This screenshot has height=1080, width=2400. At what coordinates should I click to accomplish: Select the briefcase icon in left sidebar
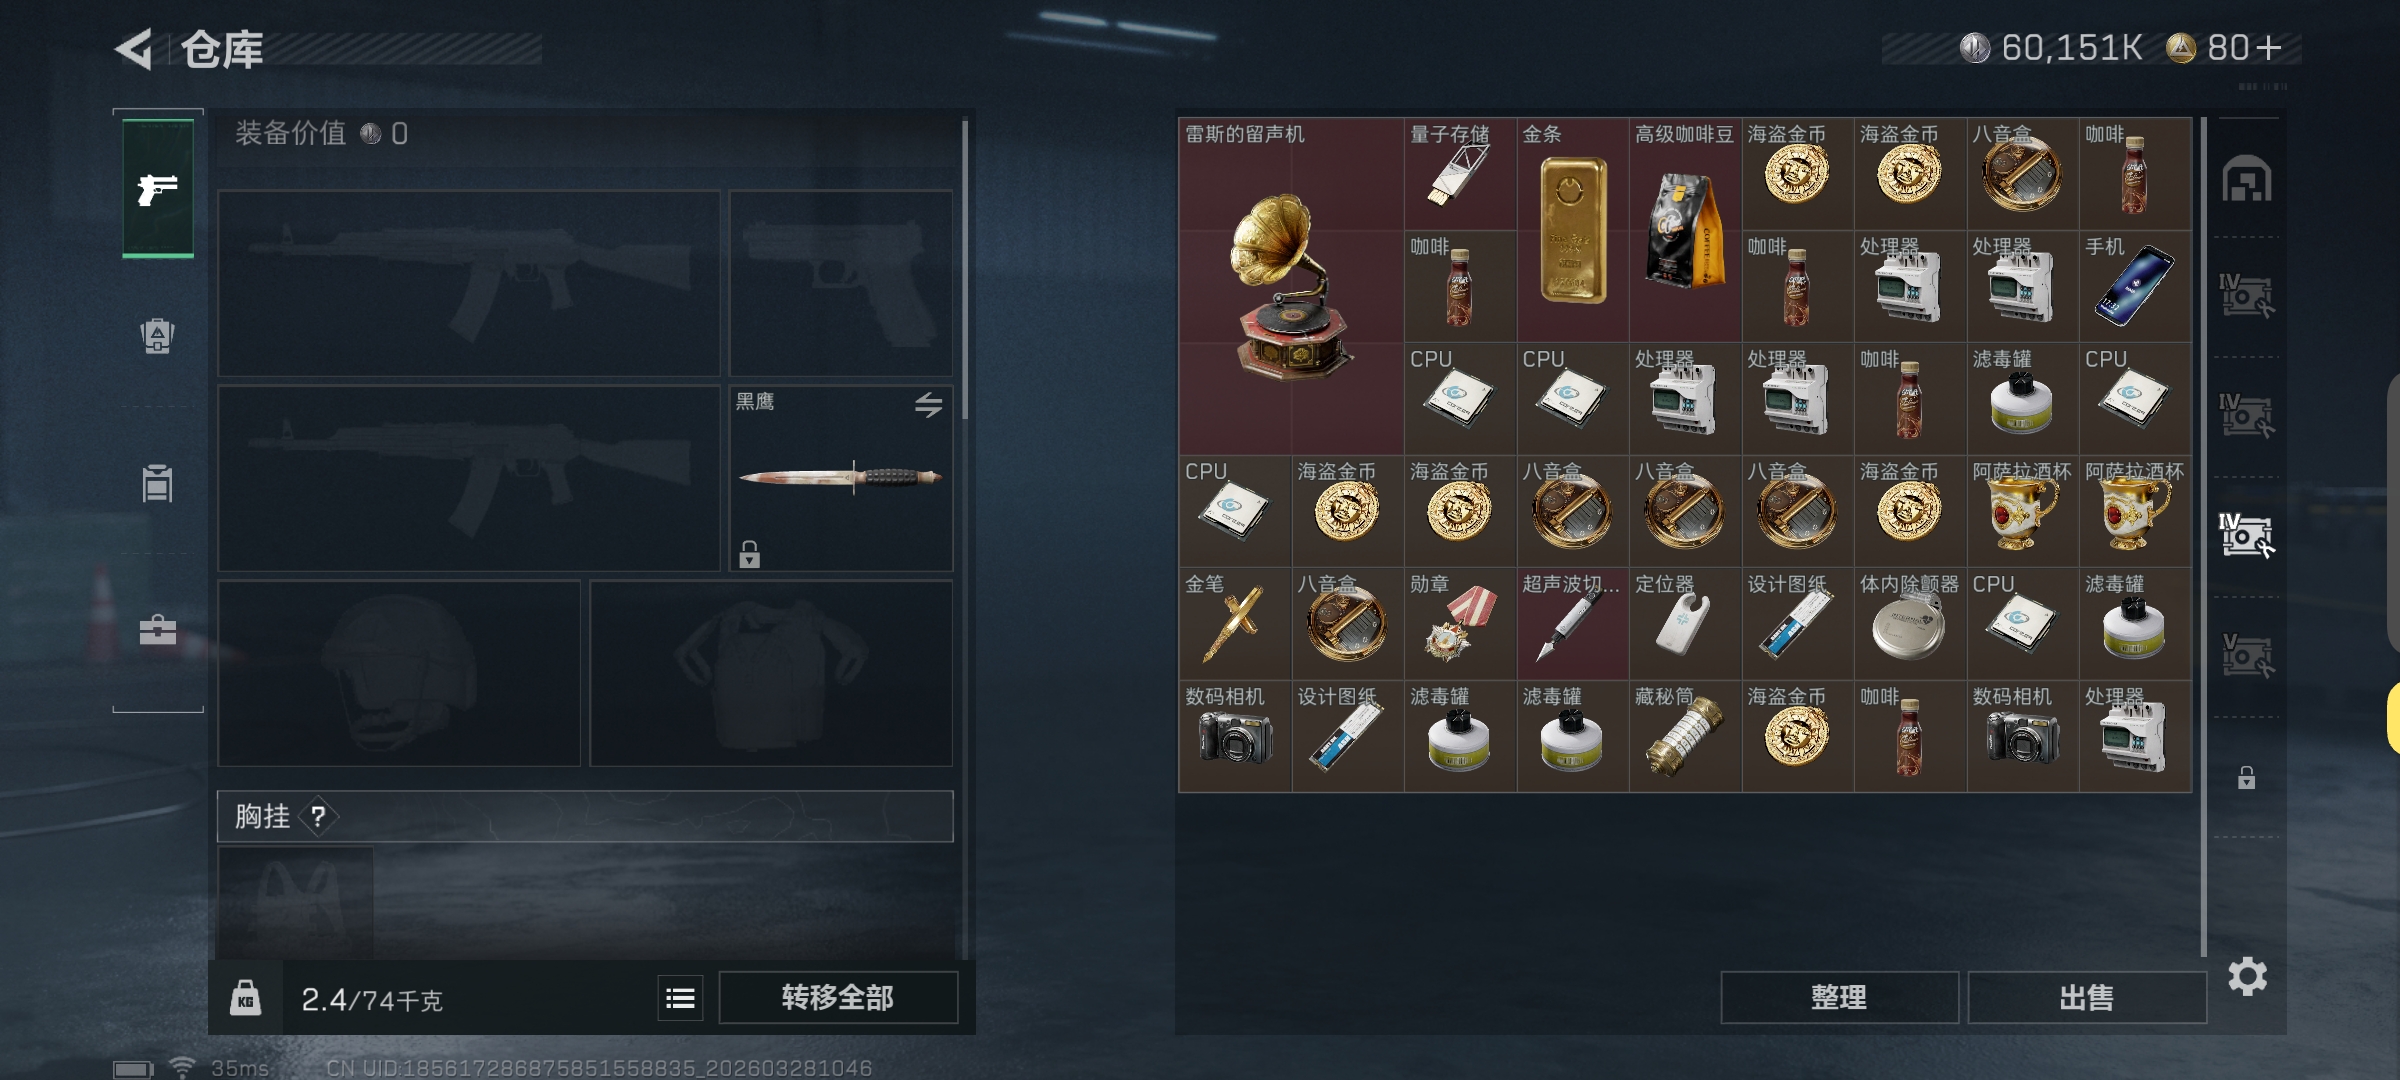[158, 630]
